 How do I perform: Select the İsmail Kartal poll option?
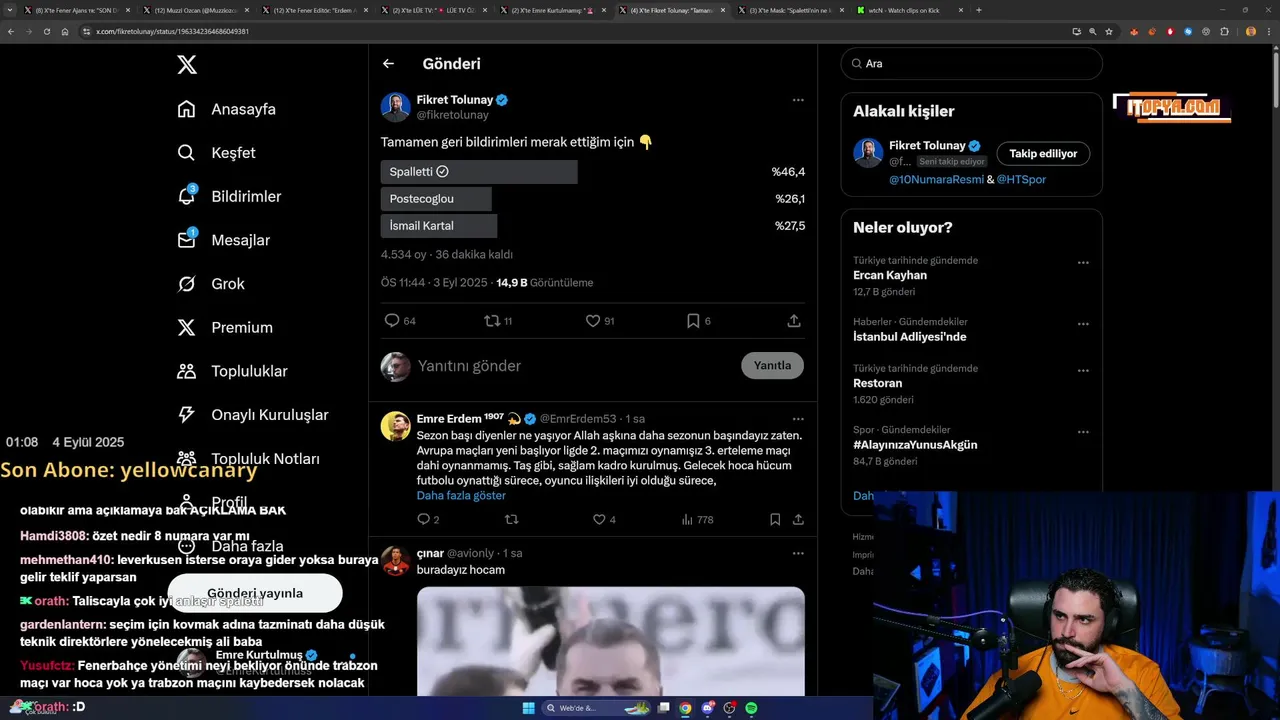[x=439, y=226]
